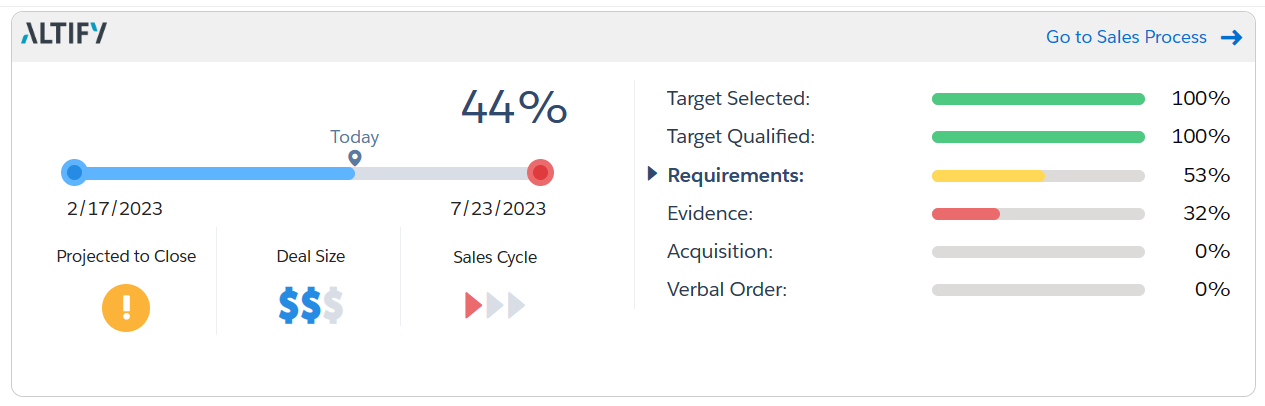This screenshot has width=1265, height=406.
Task: Click the red end date circle
Action: [540, 173]
